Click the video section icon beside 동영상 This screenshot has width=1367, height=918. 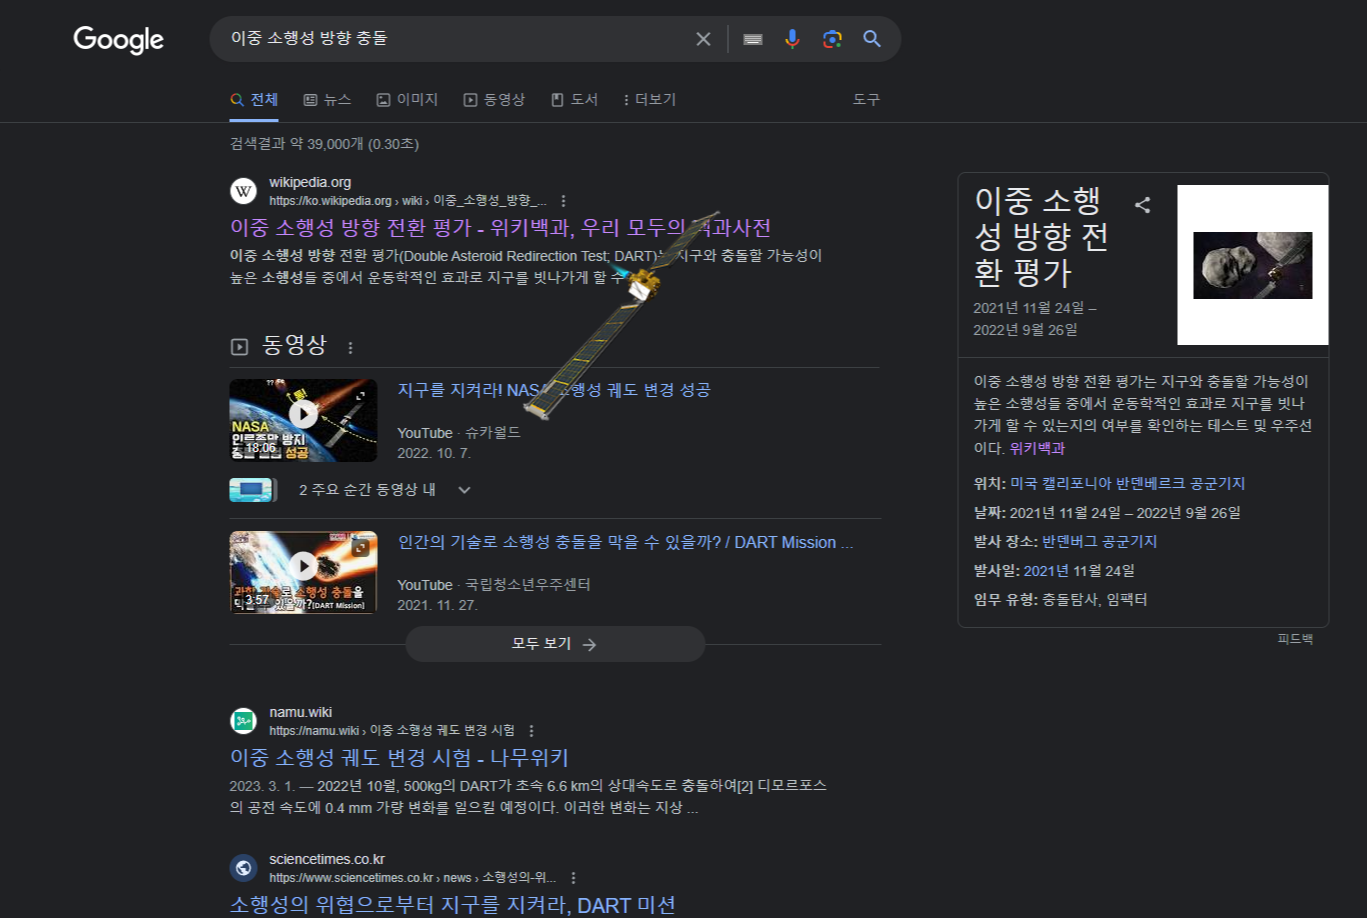(x=239, y=347)
